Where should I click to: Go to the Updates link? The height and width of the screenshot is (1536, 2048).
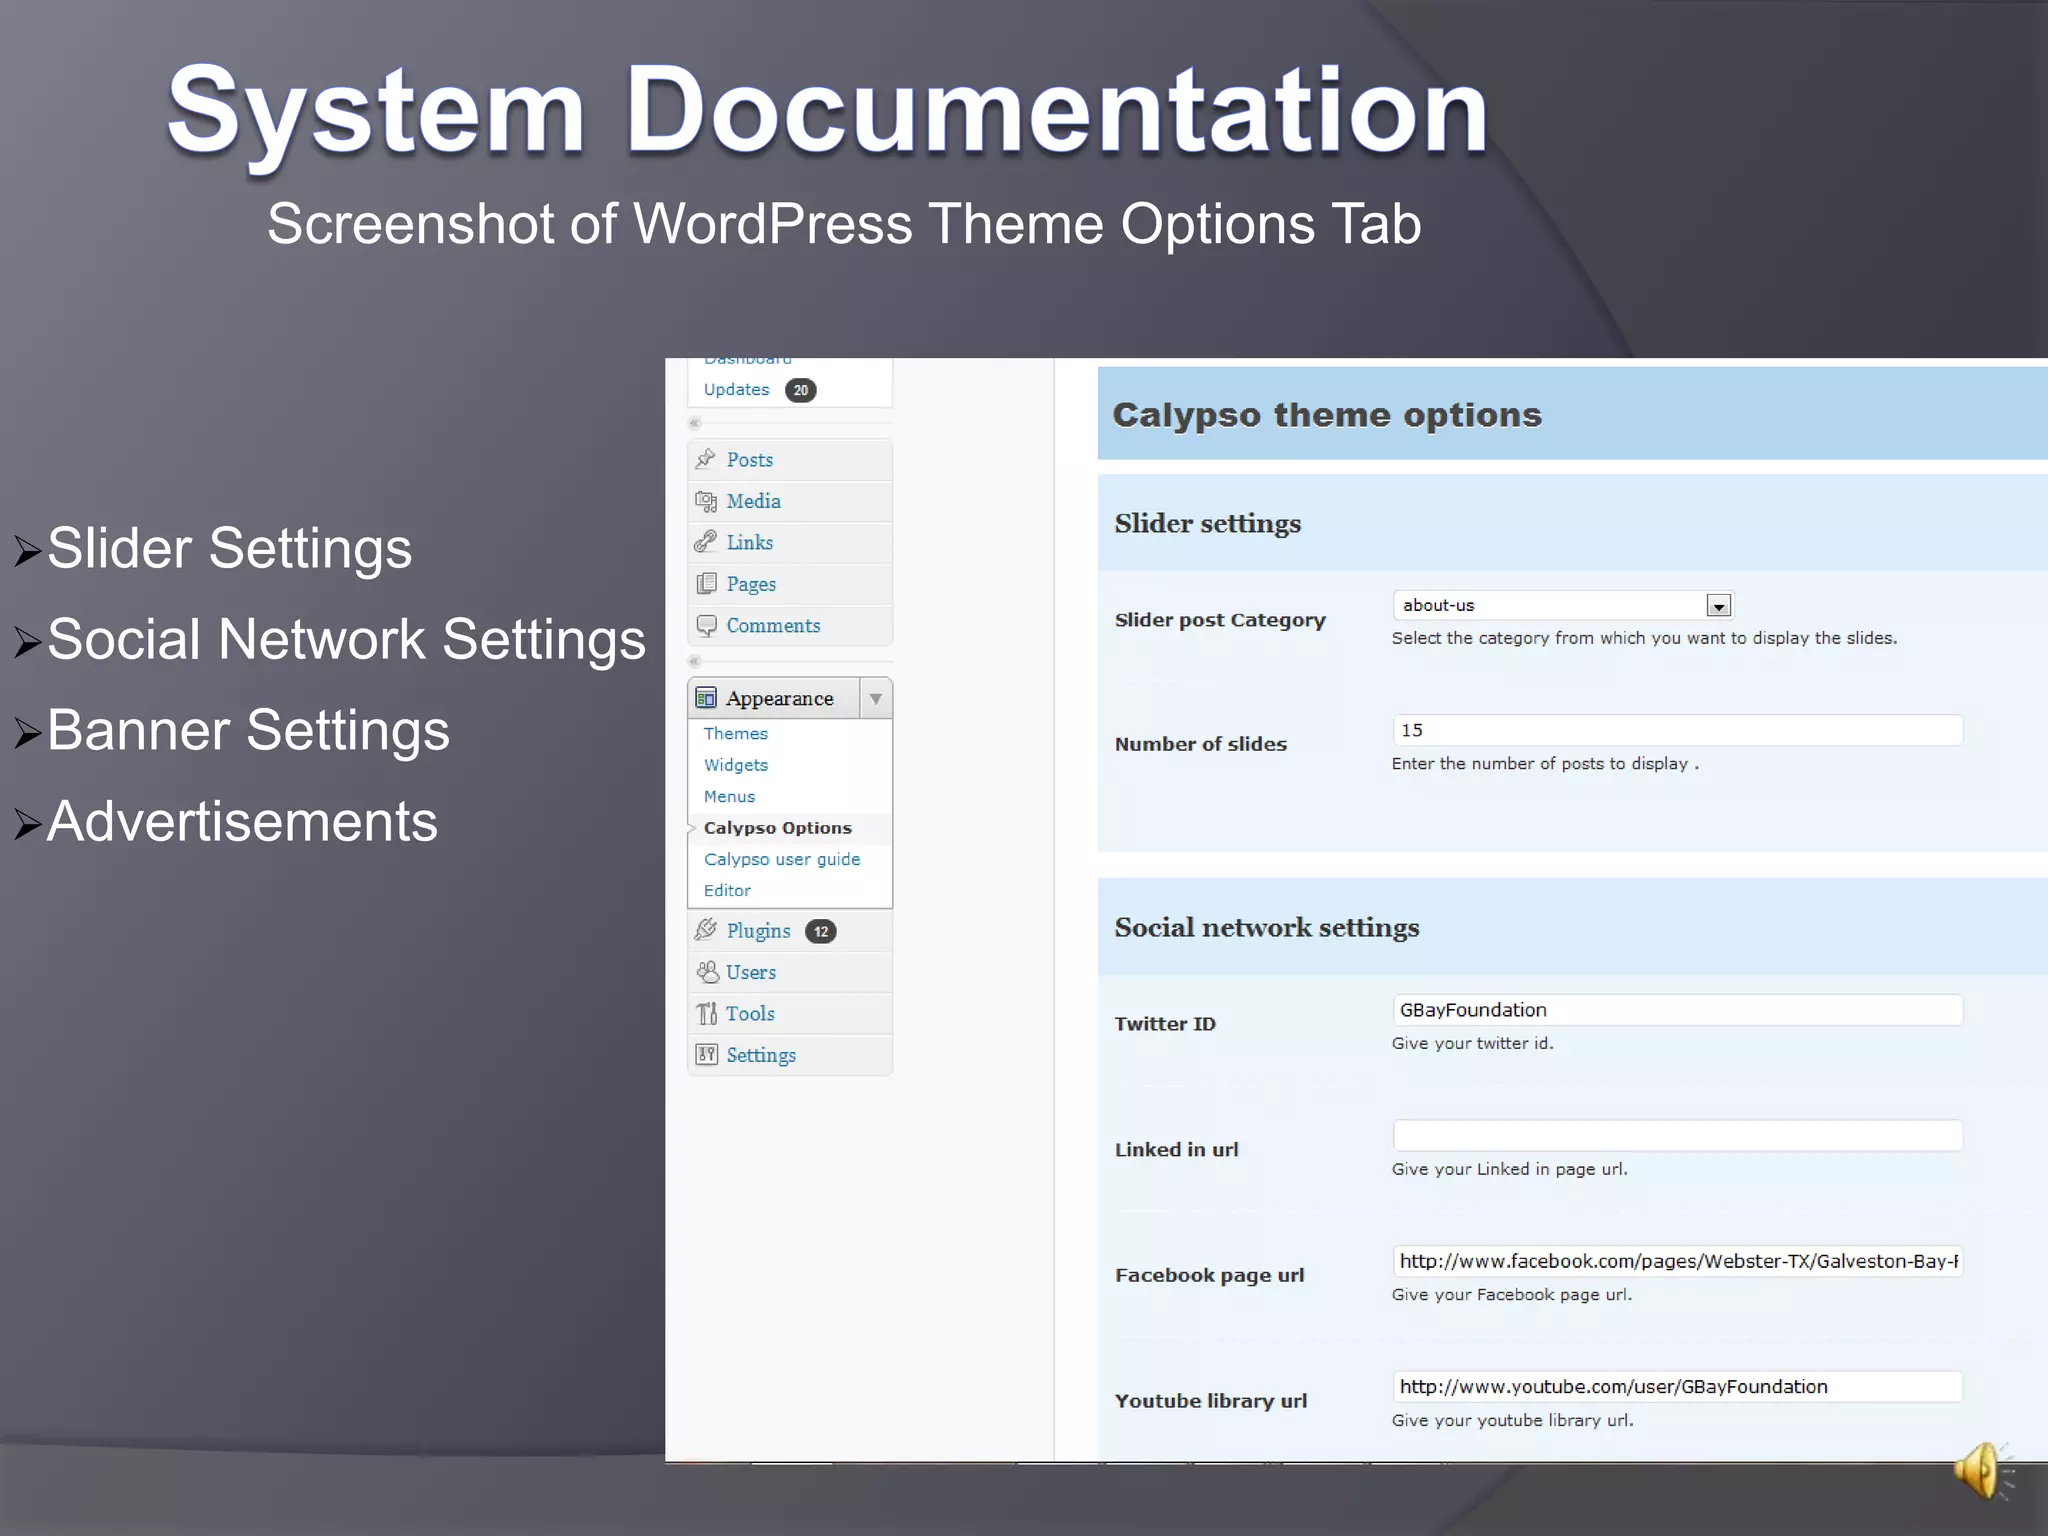point(736,389)
